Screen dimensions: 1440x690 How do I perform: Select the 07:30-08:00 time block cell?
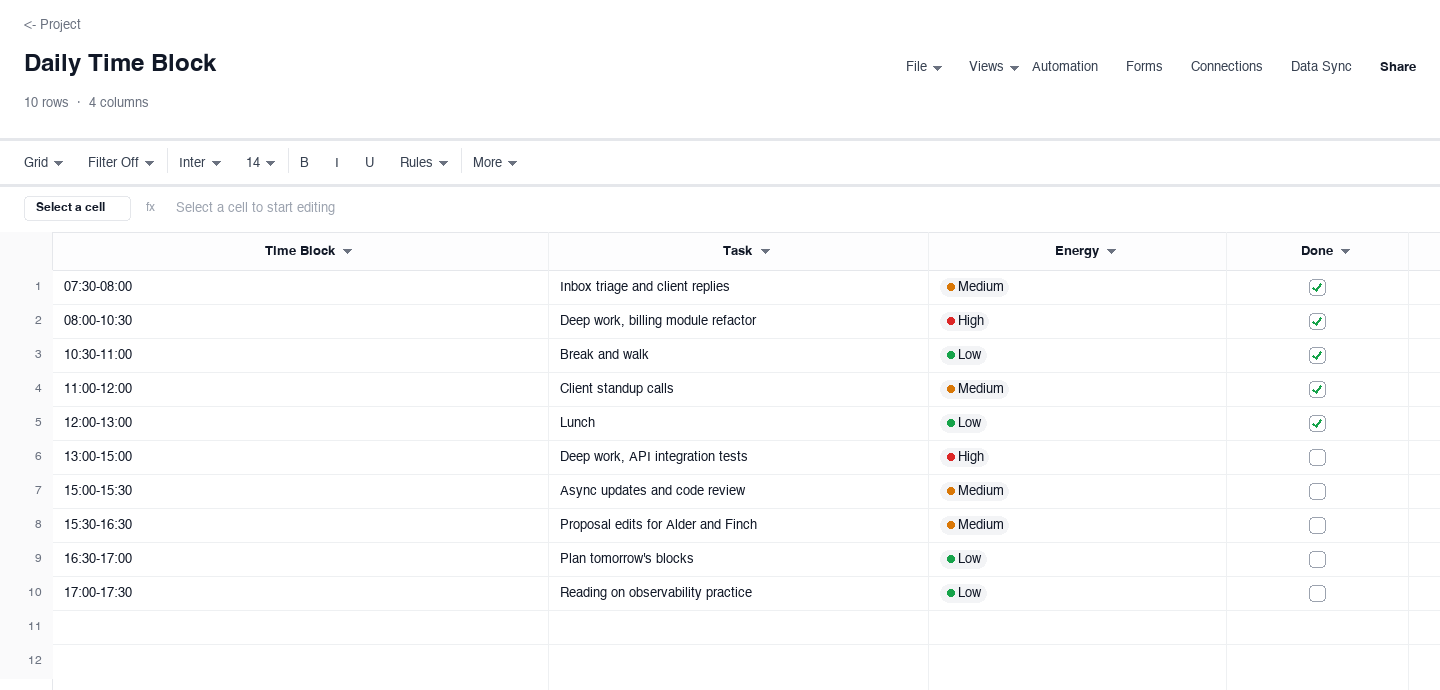pos(300,287)
